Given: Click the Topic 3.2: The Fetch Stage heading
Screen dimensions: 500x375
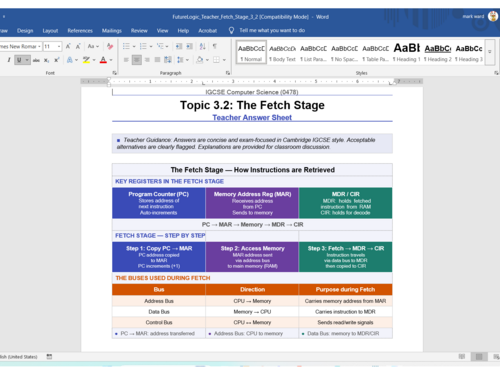Looking at the screenshot, I should pyautogui.click(x=252, y=105).
